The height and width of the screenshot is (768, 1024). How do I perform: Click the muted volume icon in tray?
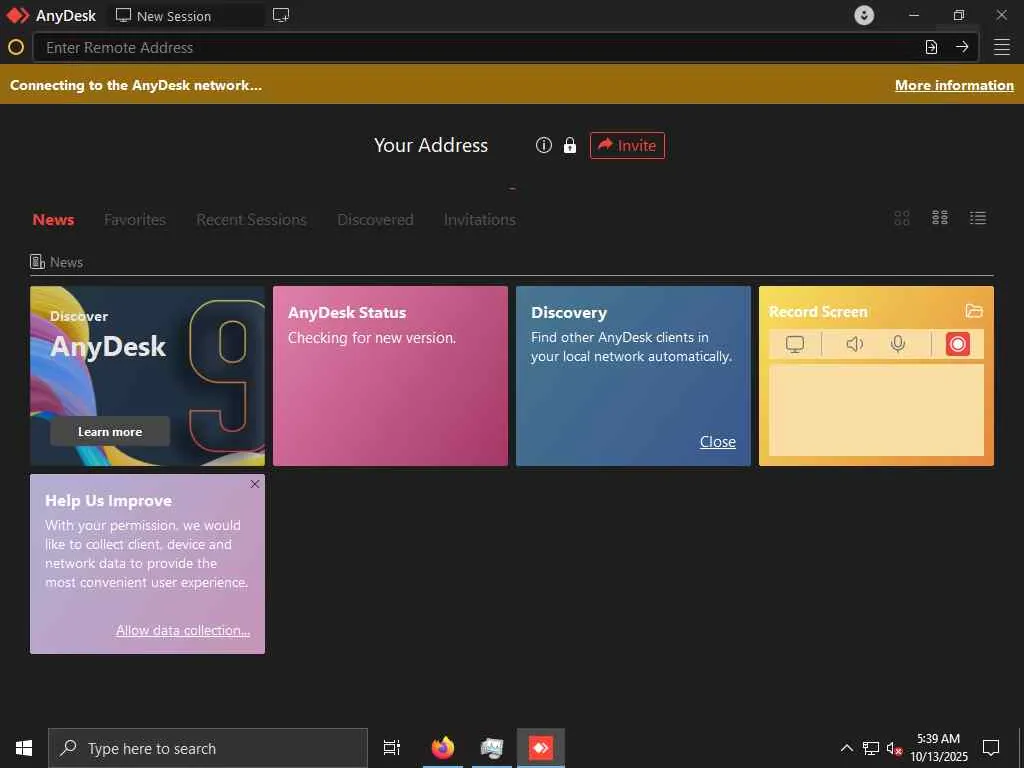click(894, 748)
